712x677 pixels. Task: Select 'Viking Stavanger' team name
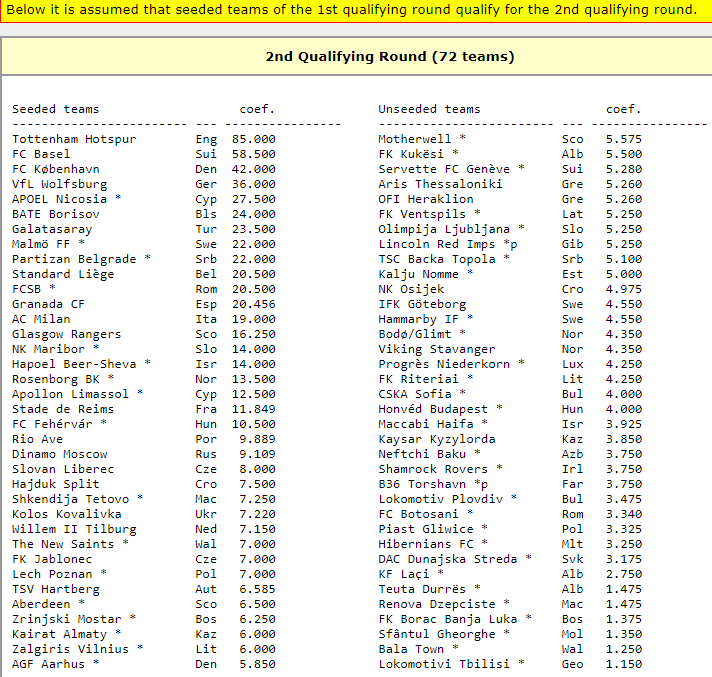pyautogui.click(x=437, y=349)
